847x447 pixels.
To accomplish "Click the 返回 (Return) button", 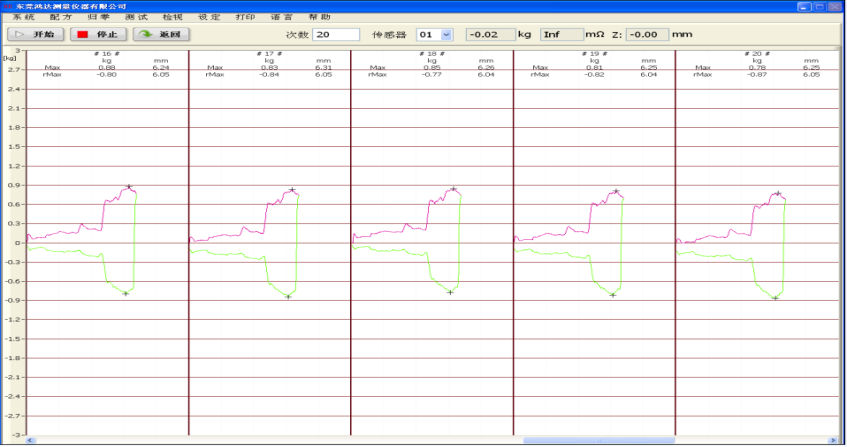I will [x=161, y=34].
